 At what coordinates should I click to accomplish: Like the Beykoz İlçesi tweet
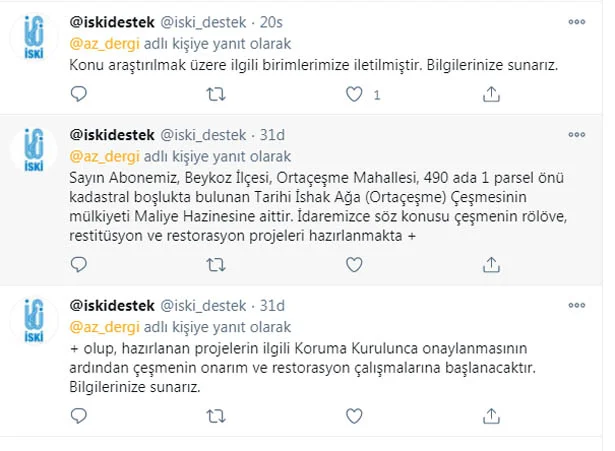352,267
